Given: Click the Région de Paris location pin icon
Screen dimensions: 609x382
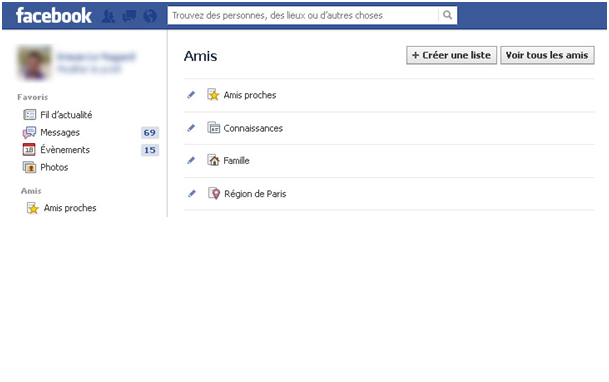Looking at the screenshot, I should (x=214, y=193).
